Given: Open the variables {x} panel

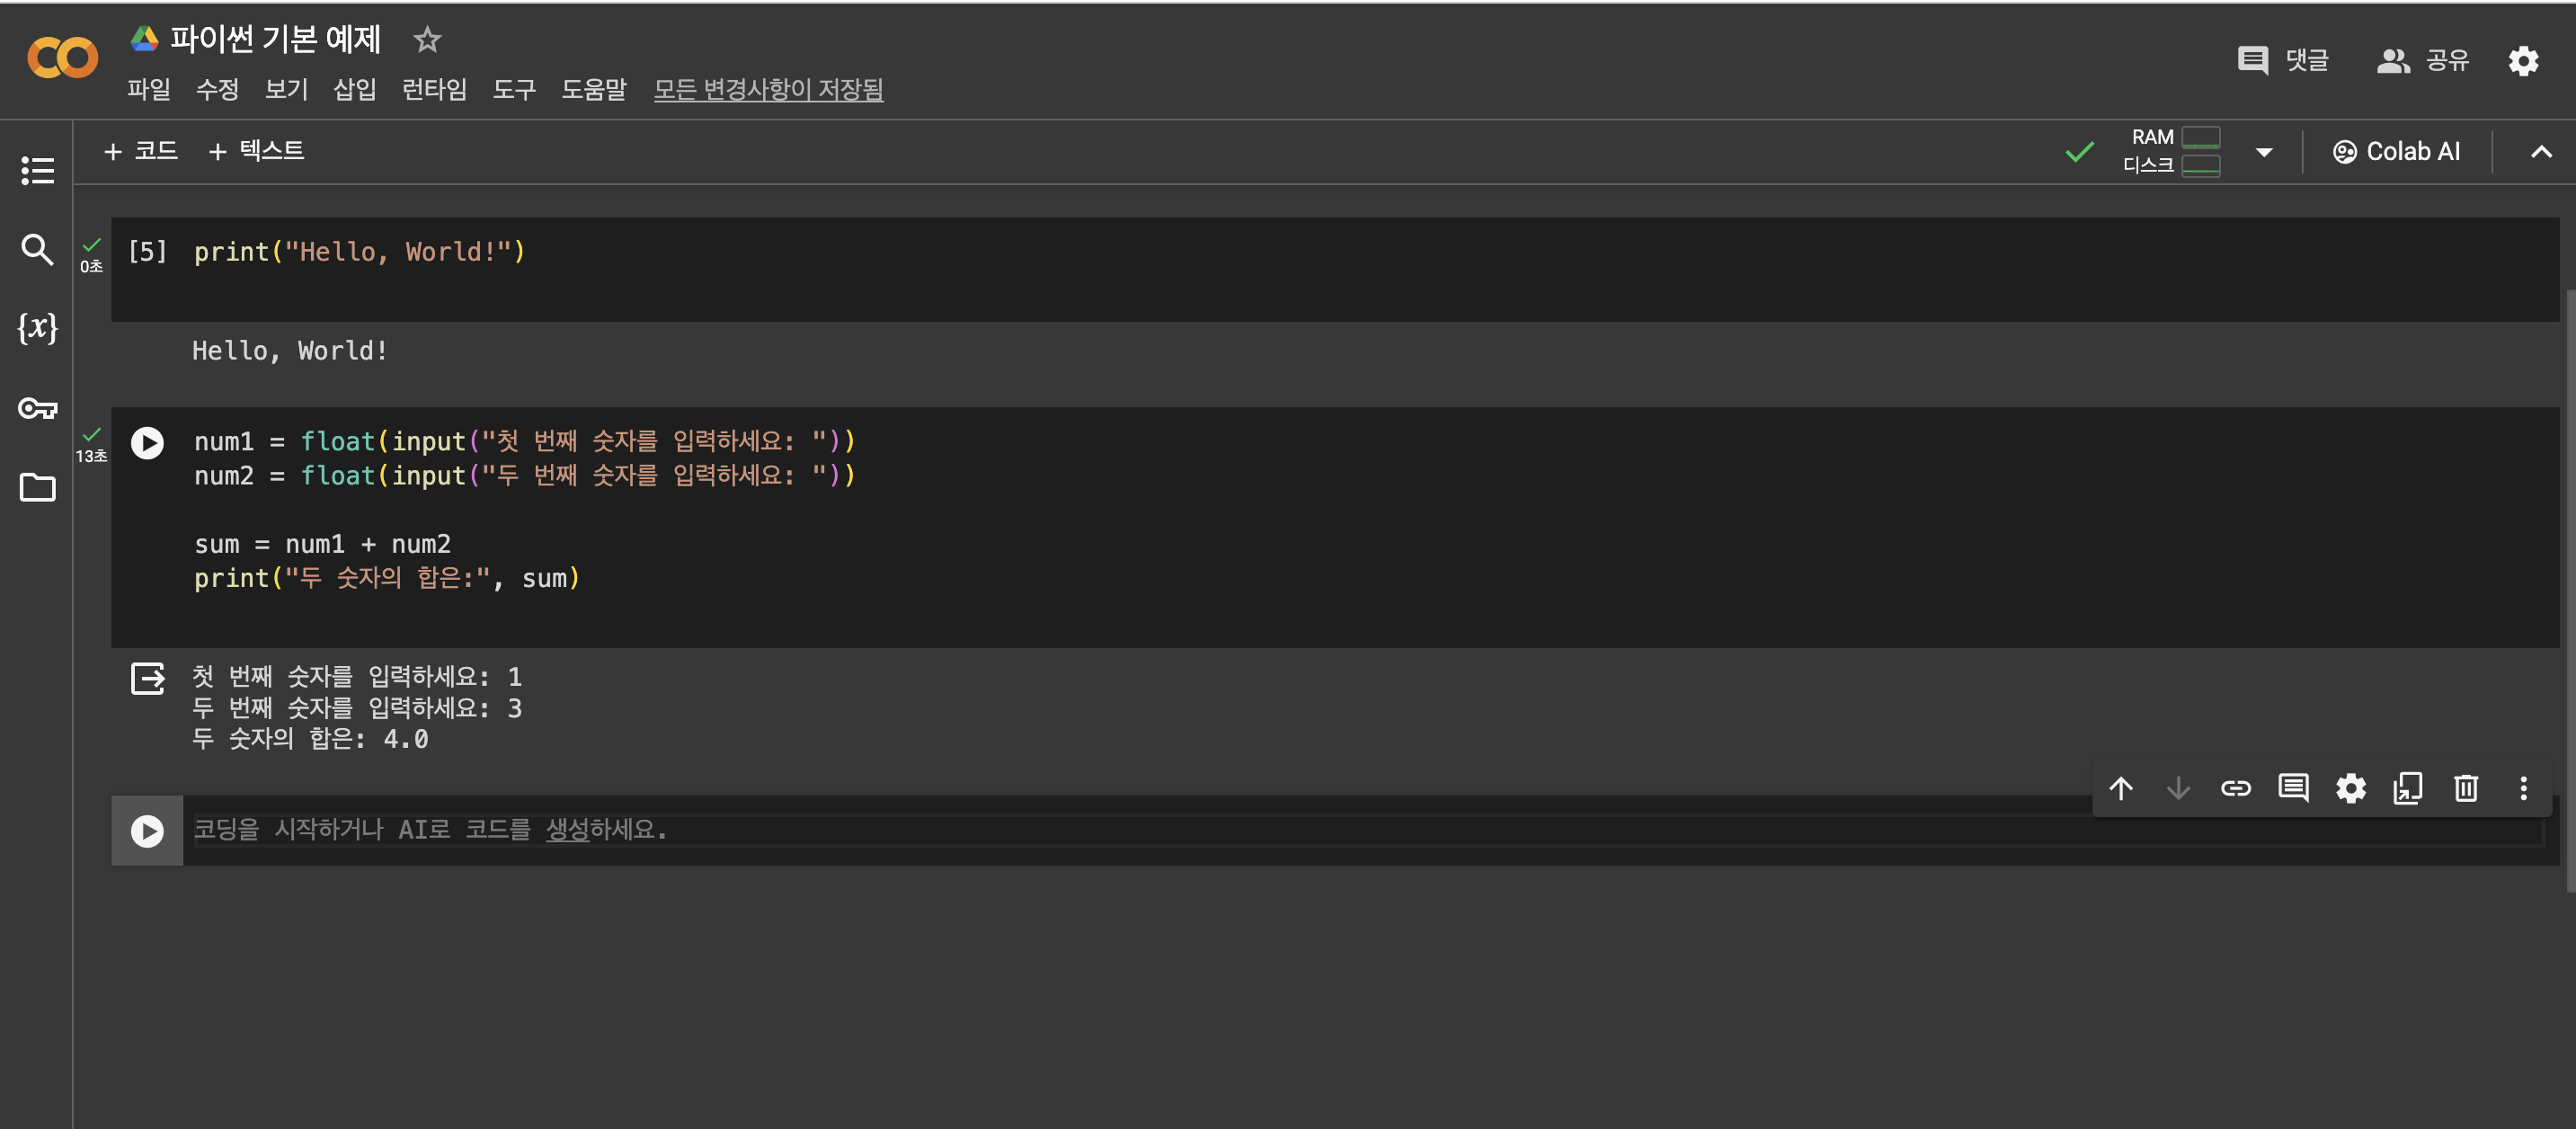Looking at the screenshot, I should [x=37, y=328].
